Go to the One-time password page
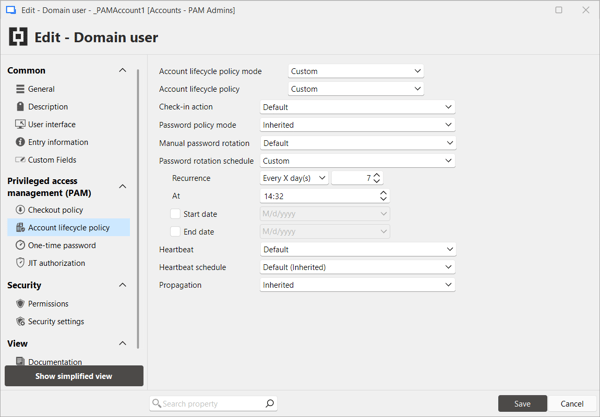Screen dimensions: 600x417 tap(69, 245)
